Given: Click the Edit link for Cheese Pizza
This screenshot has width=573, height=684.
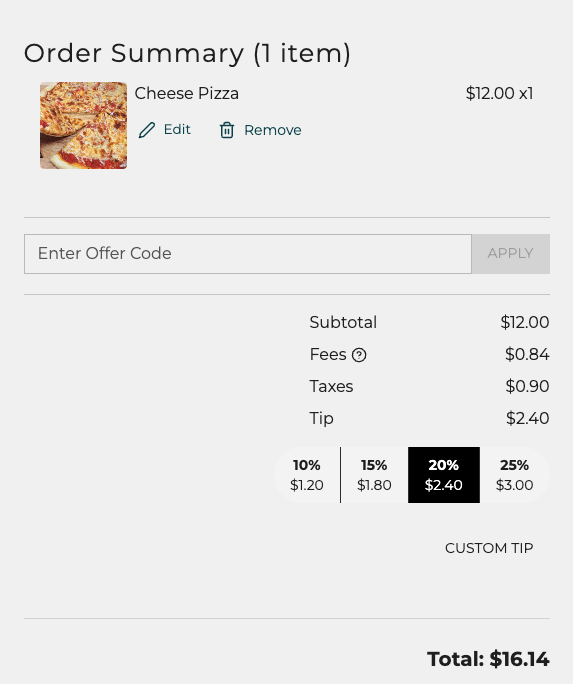Looking at the screenshot, I should click(x=164, y=130).
